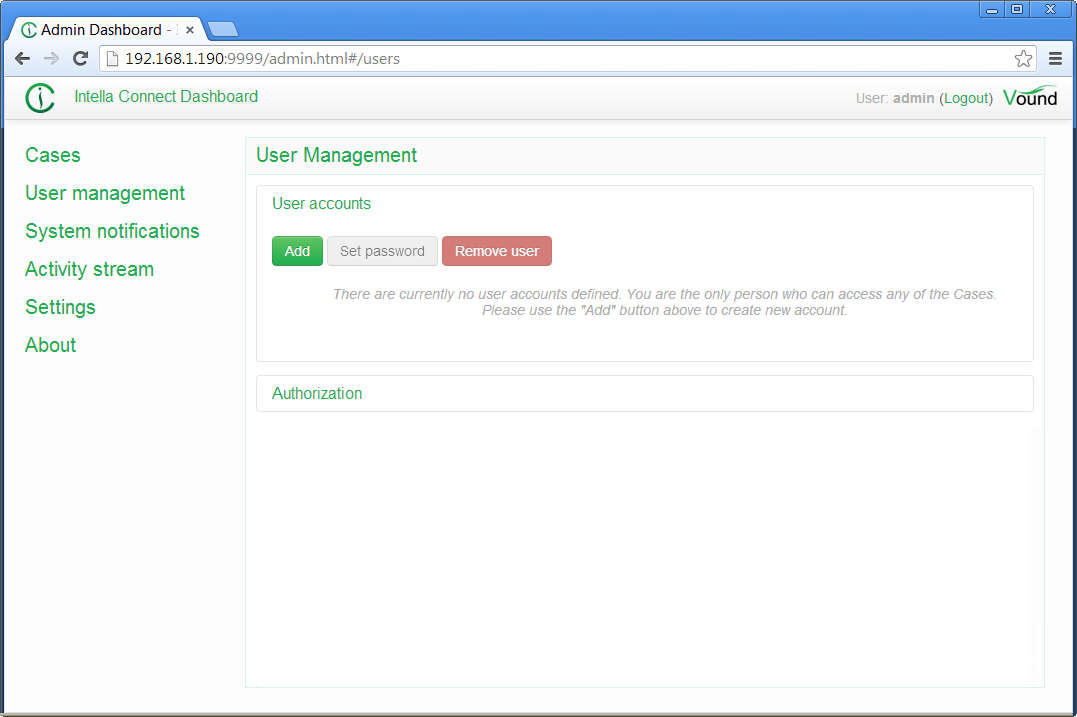Screen dimensions: 1077x717
Task: Expand the Authorization panel
Action: pos(317,393)
